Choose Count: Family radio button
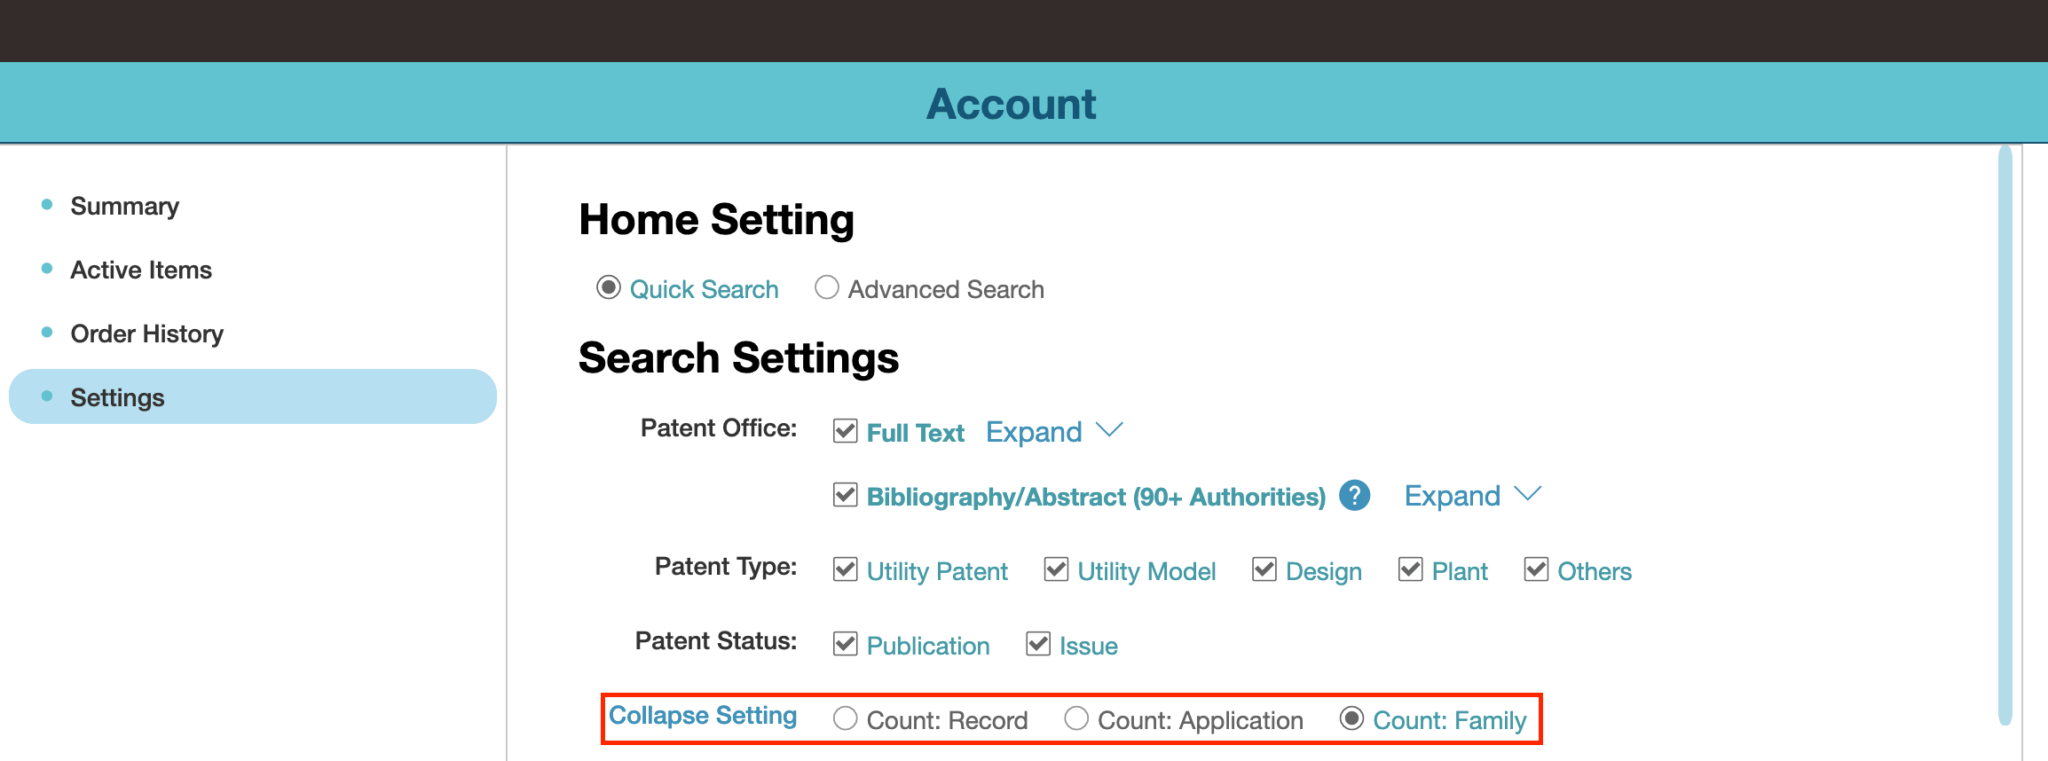This screenshot has width=2048, height=761. 1351,719
